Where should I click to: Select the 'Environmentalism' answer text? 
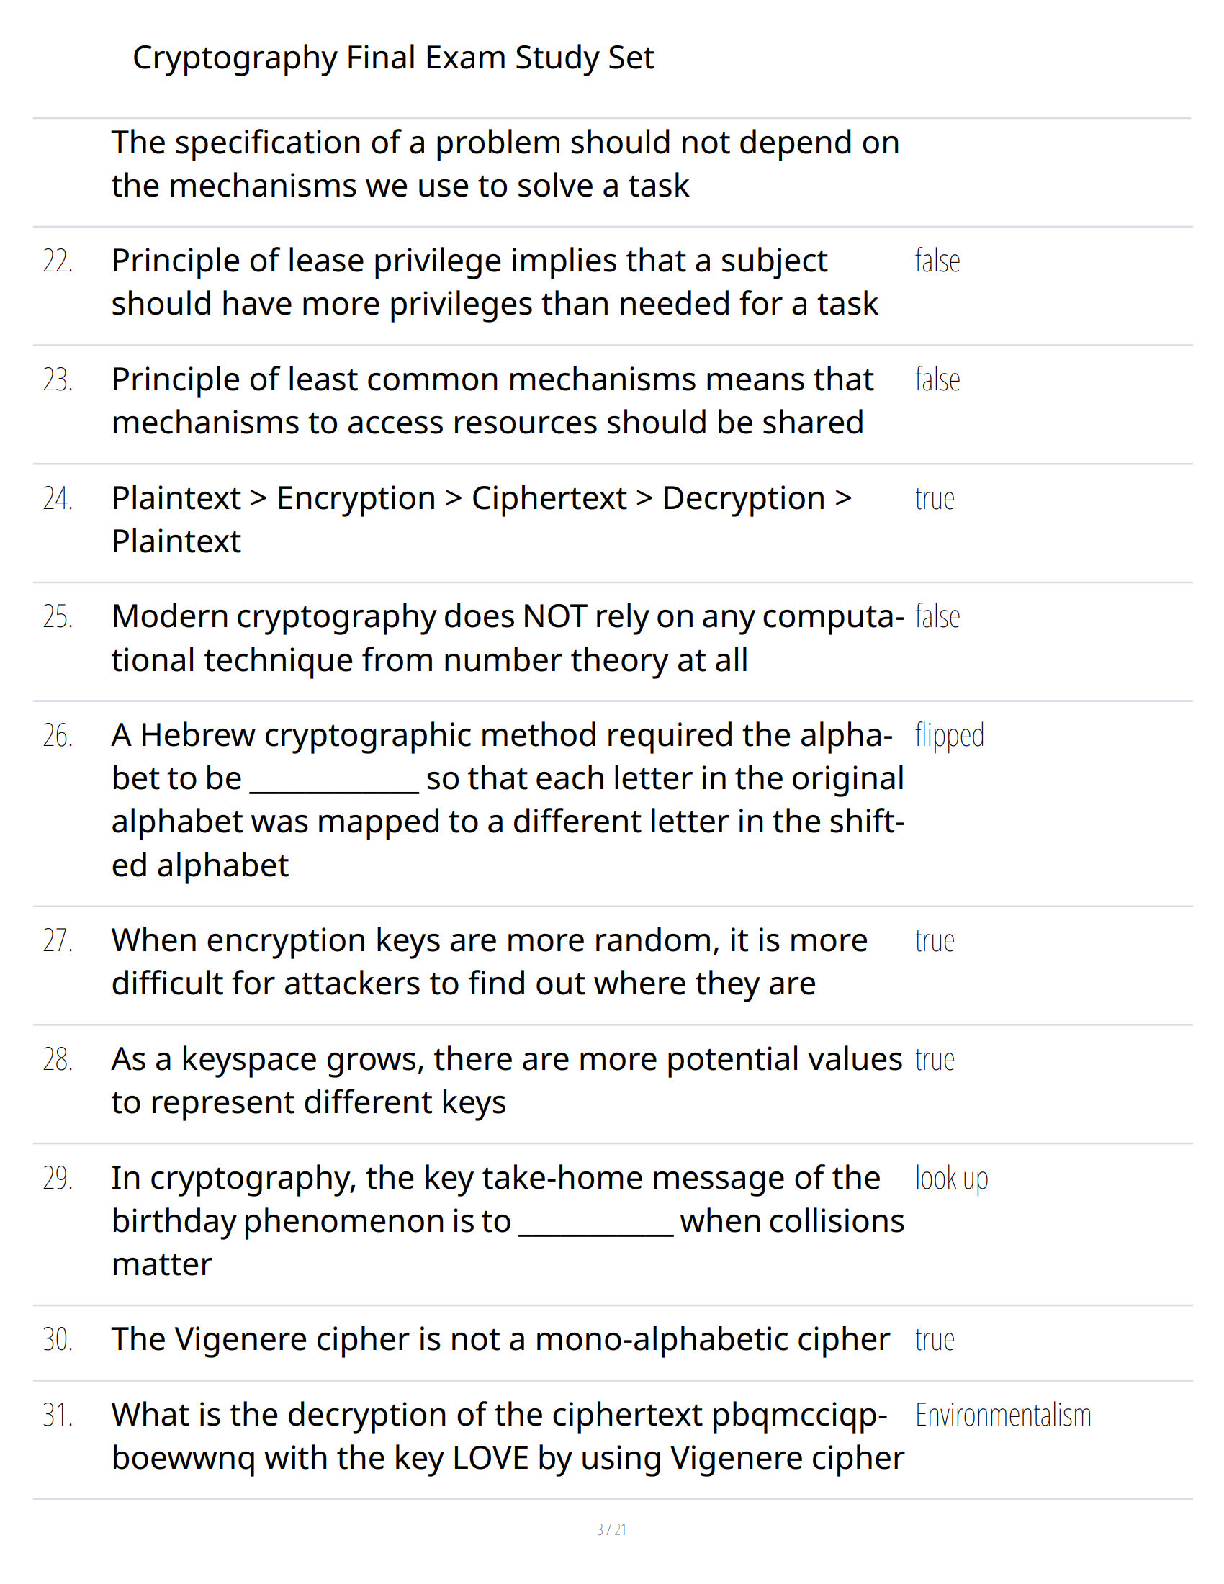coord(1002,1416)
